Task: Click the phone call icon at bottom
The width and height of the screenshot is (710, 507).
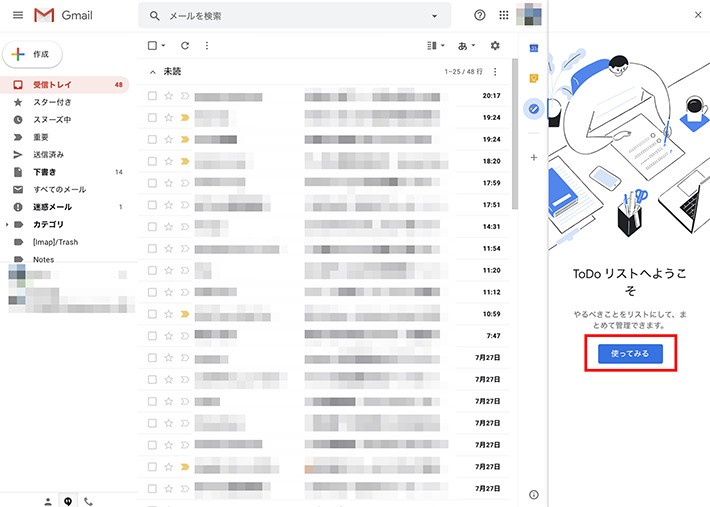Action: pyautogui.click(x=88, y=501)
